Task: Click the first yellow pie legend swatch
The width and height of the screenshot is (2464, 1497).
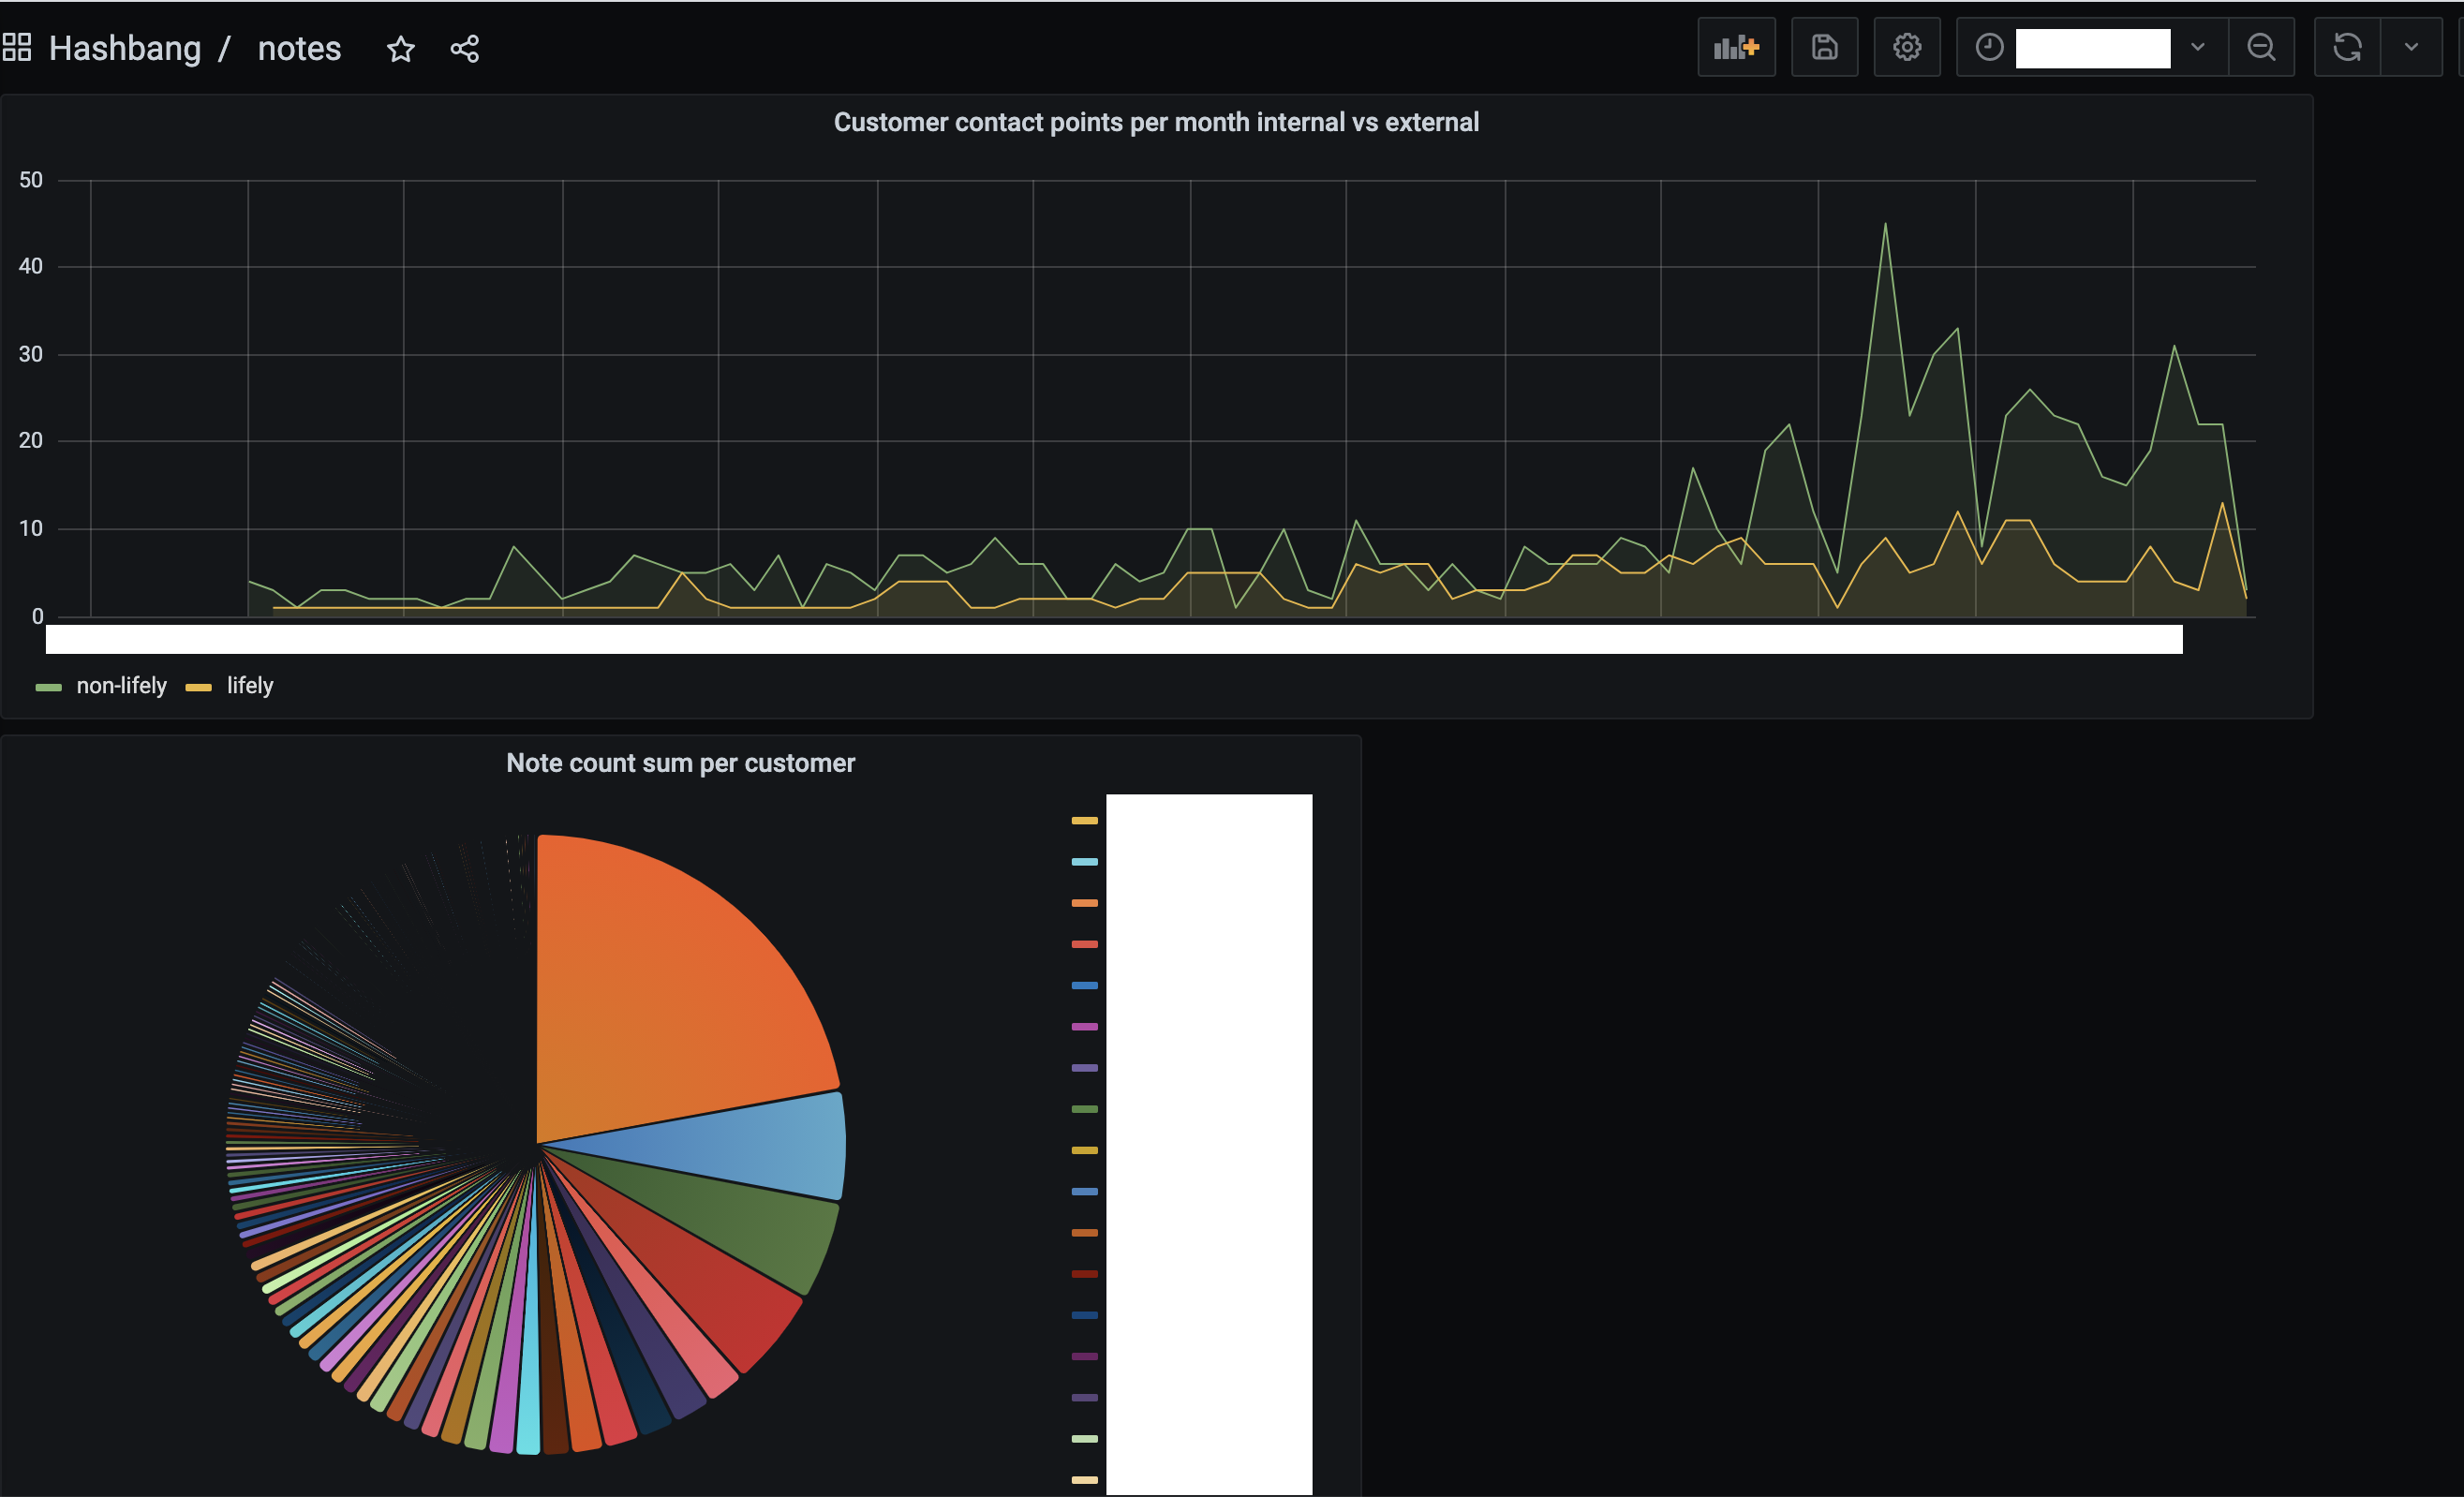Action: pos(1084,821)
